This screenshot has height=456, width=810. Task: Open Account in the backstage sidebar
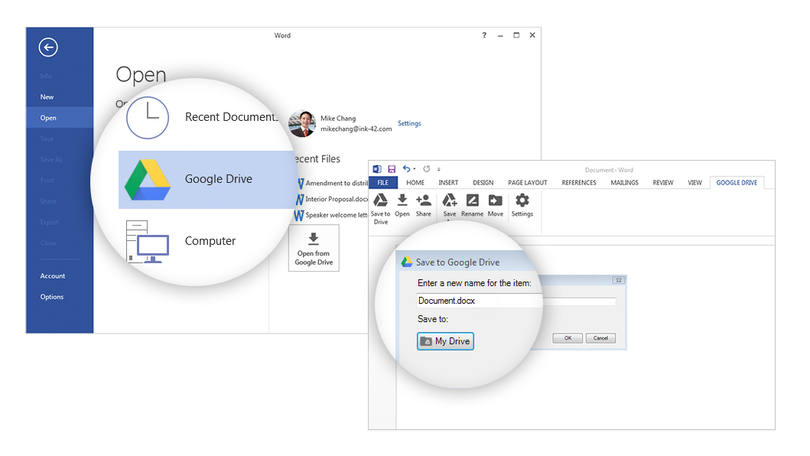(53, 276)
